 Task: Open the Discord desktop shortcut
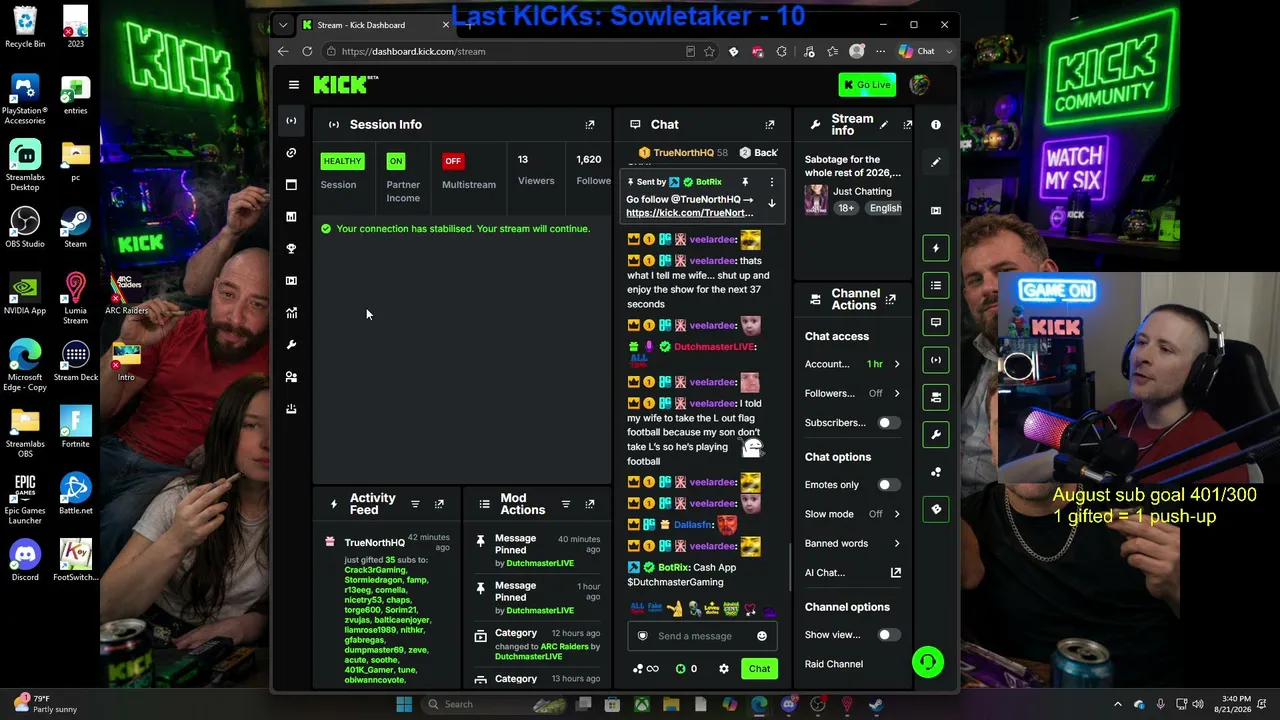[25, 560]
